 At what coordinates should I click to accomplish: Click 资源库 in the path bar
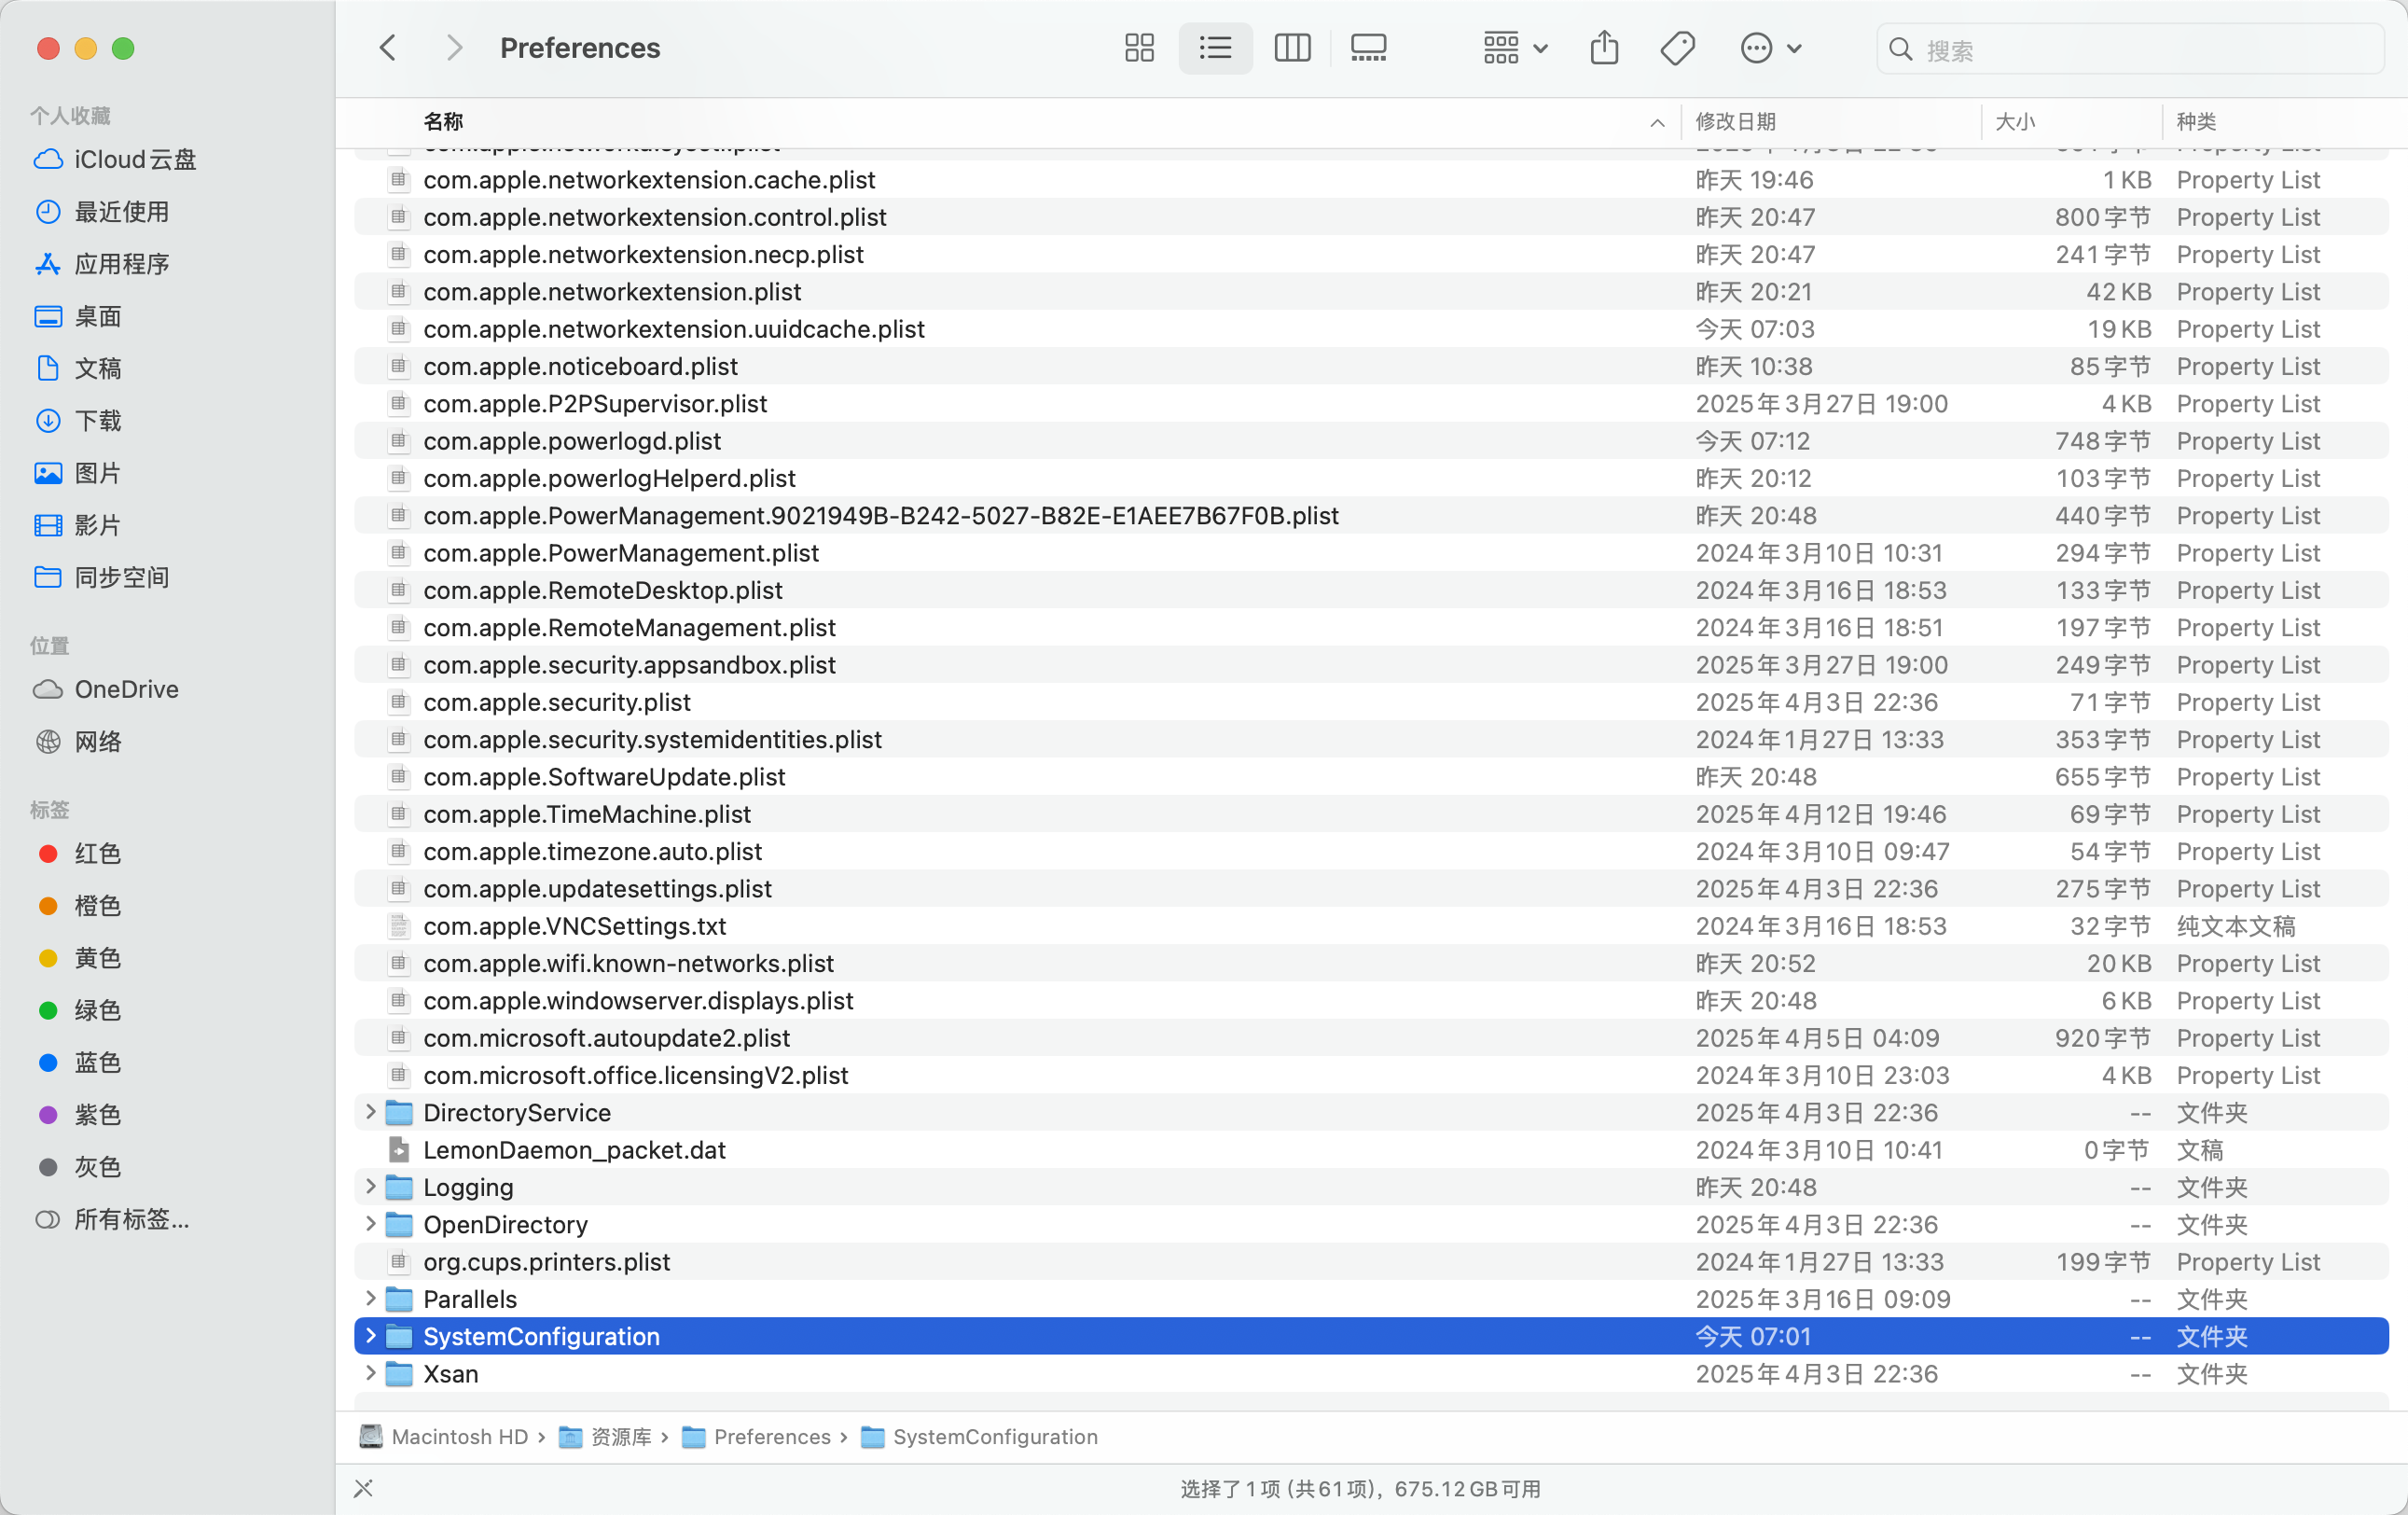click(619, 1437)
